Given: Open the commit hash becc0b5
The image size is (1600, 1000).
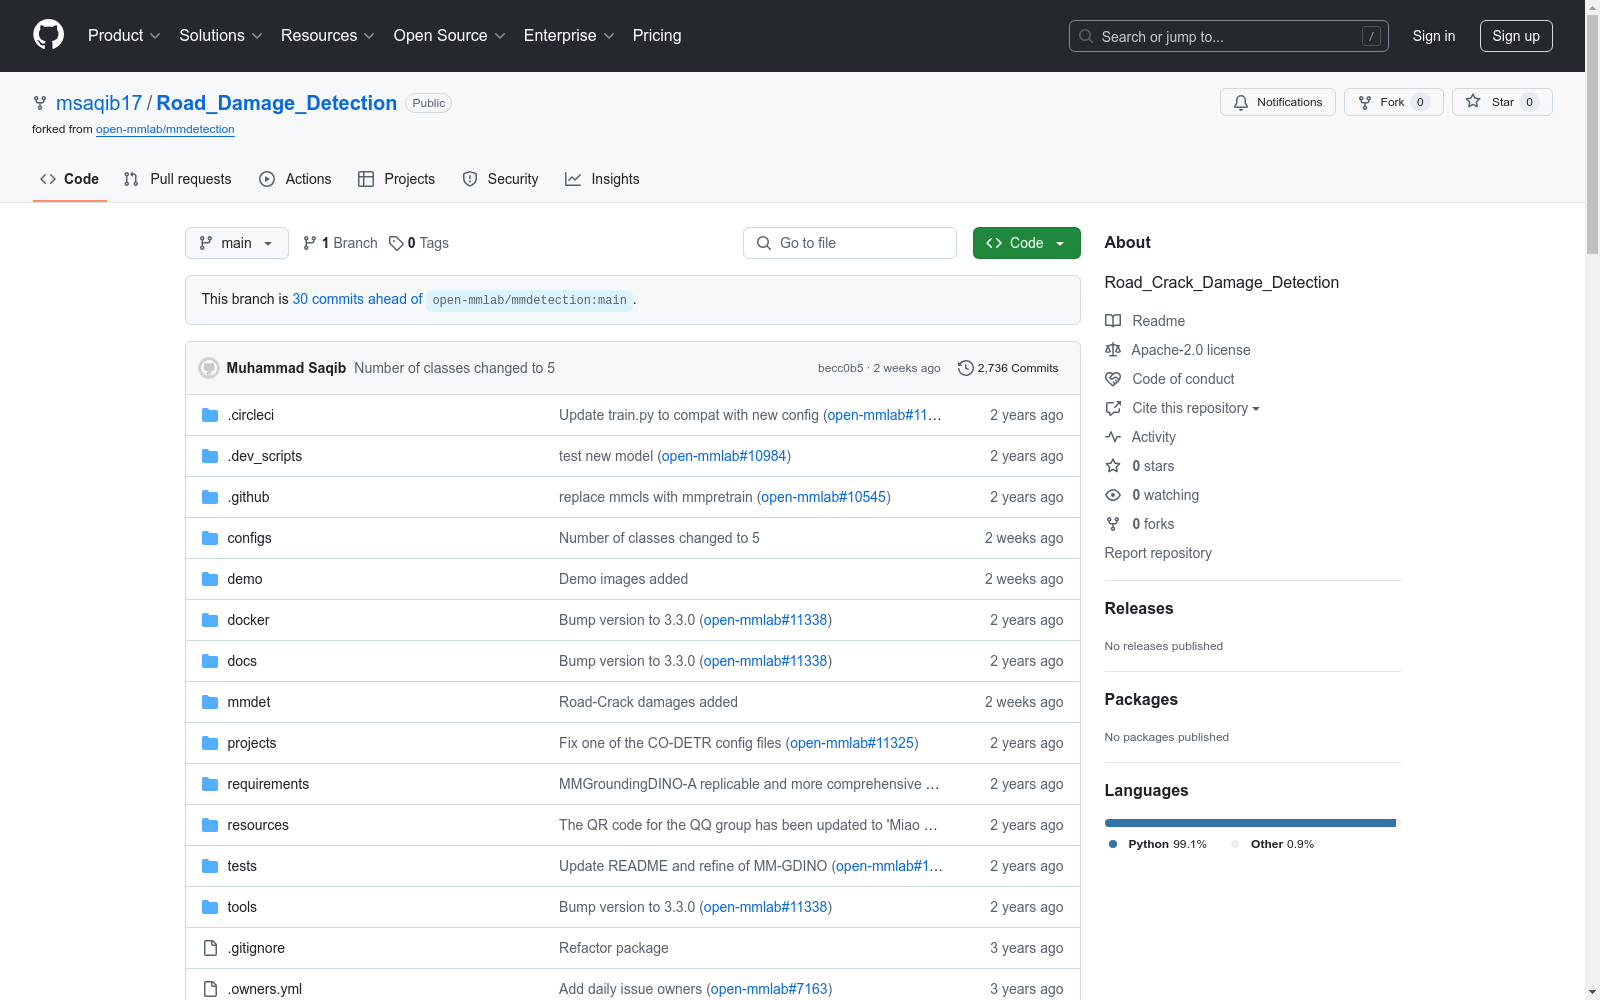Looking at the screenshot, I should coord(840,368).
